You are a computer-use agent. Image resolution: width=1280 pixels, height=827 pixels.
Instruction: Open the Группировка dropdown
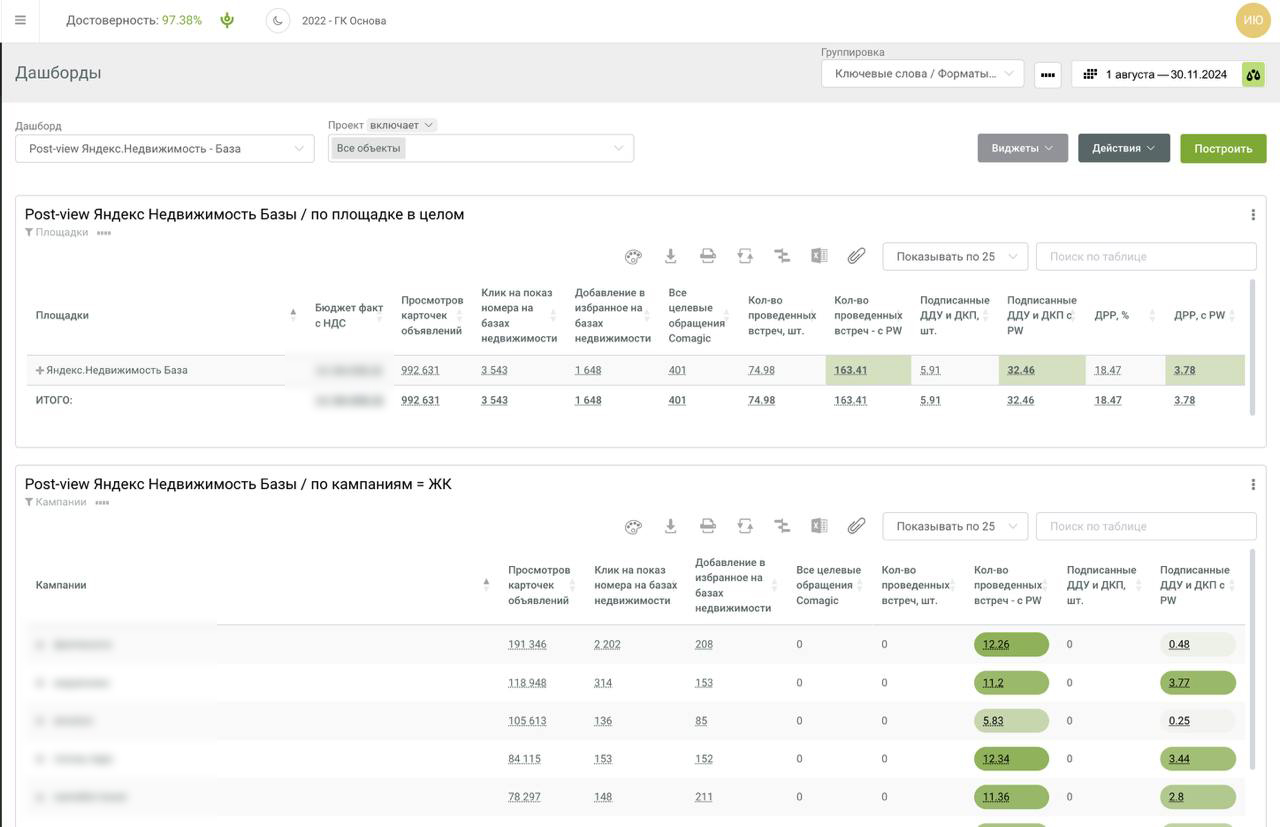[x=922, y=74]
